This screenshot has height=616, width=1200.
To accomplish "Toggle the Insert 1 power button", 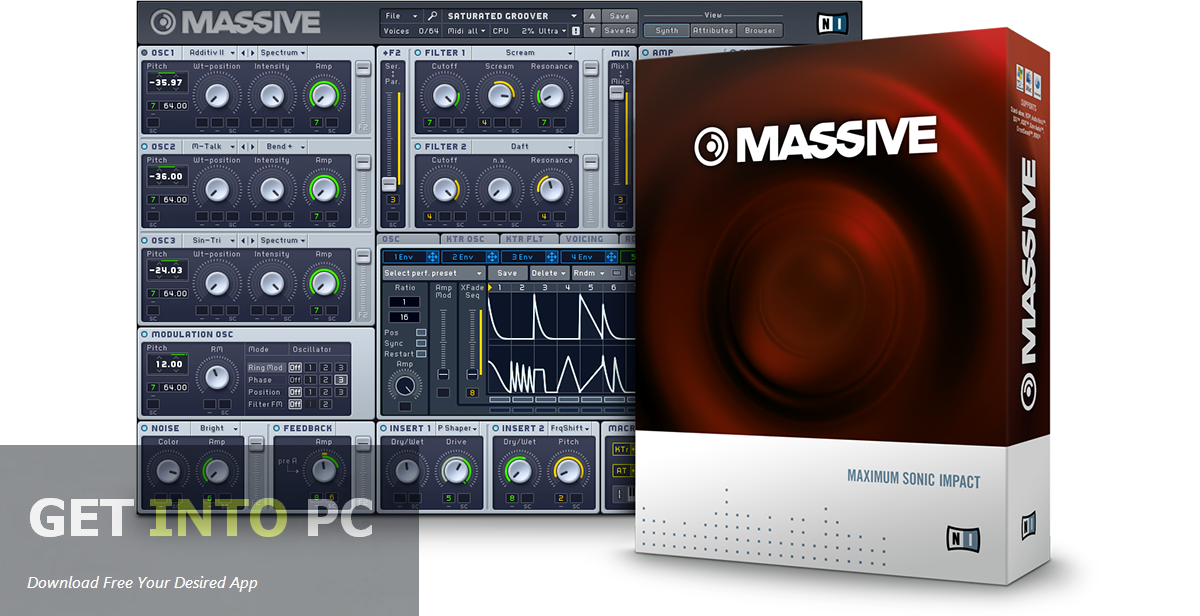I will click(384, 428).
